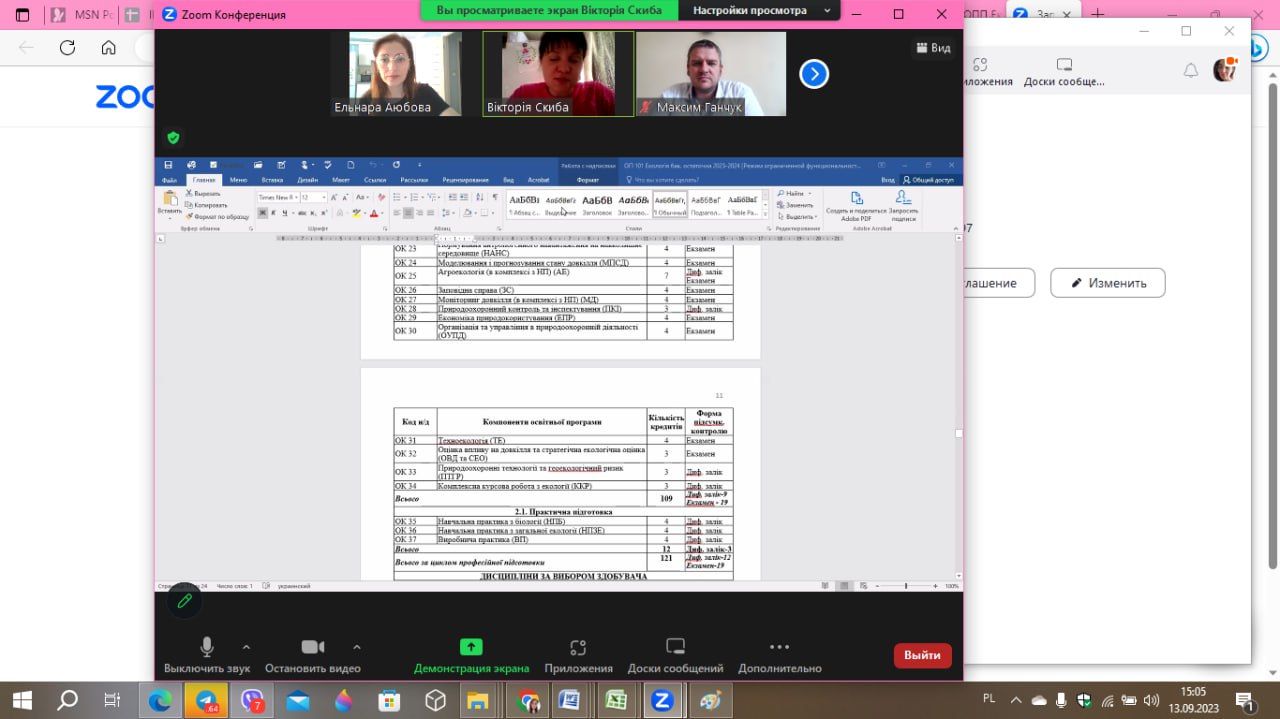Click green pencil annotate button

coord(184,601)
